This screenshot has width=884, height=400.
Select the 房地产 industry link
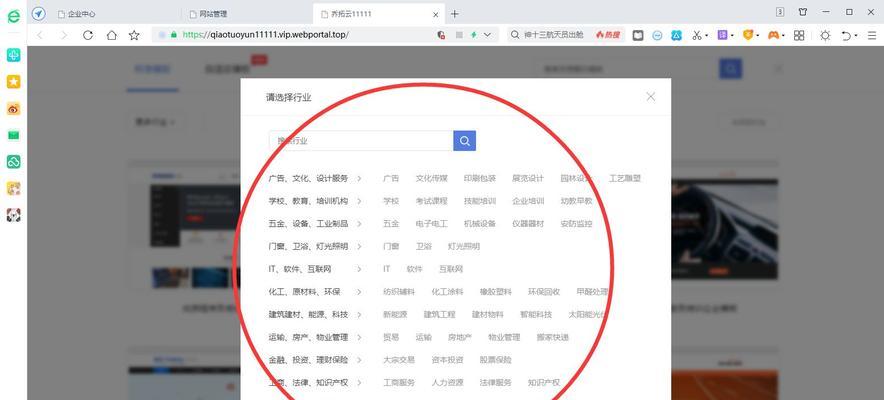click(459, 337)
